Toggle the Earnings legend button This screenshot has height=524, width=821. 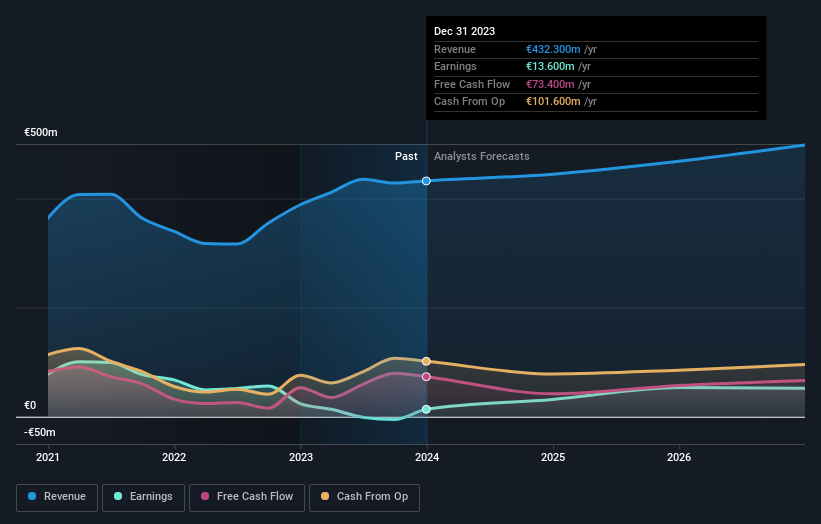[143, 497]
